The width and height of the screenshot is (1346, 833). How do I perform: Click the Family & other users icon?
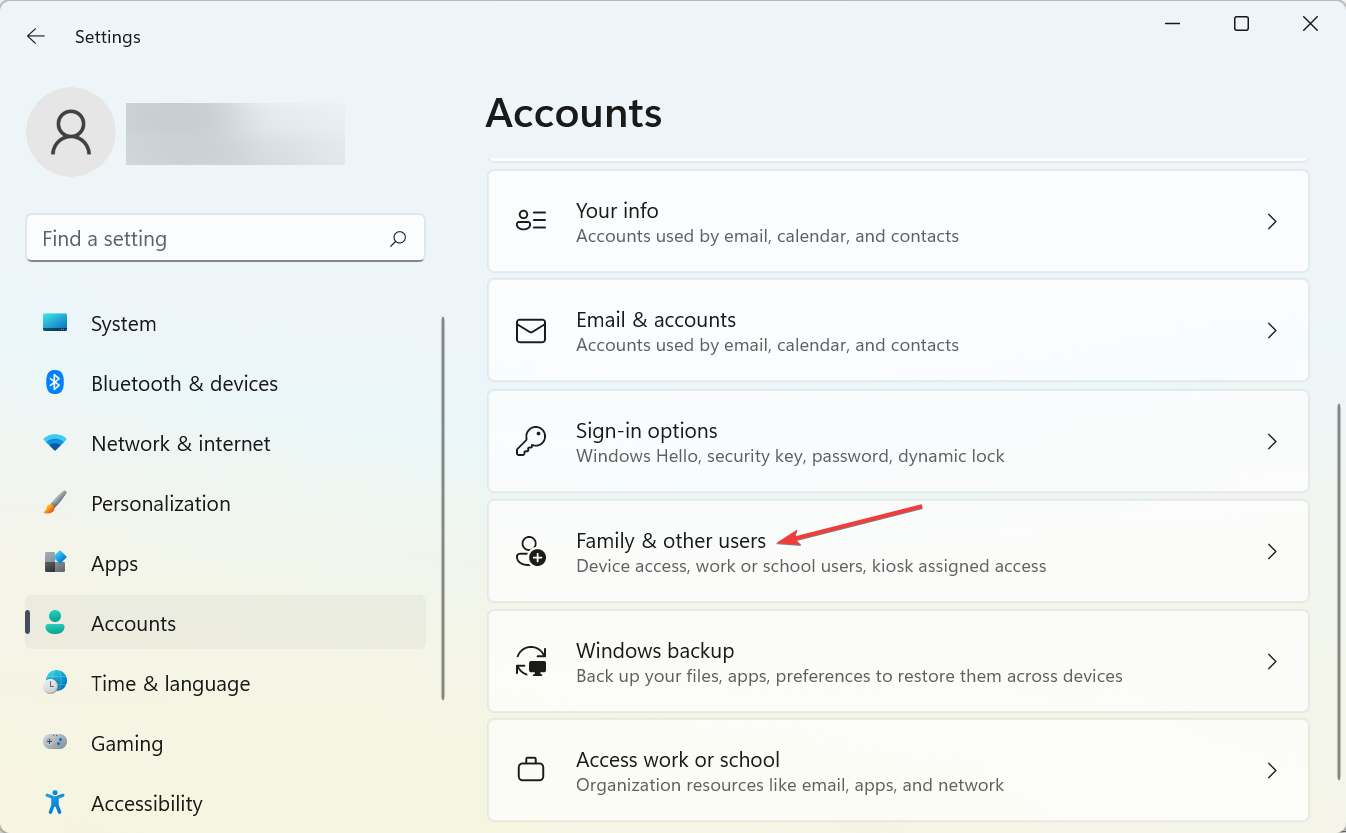pyautogui.click(x=531, y=551)
